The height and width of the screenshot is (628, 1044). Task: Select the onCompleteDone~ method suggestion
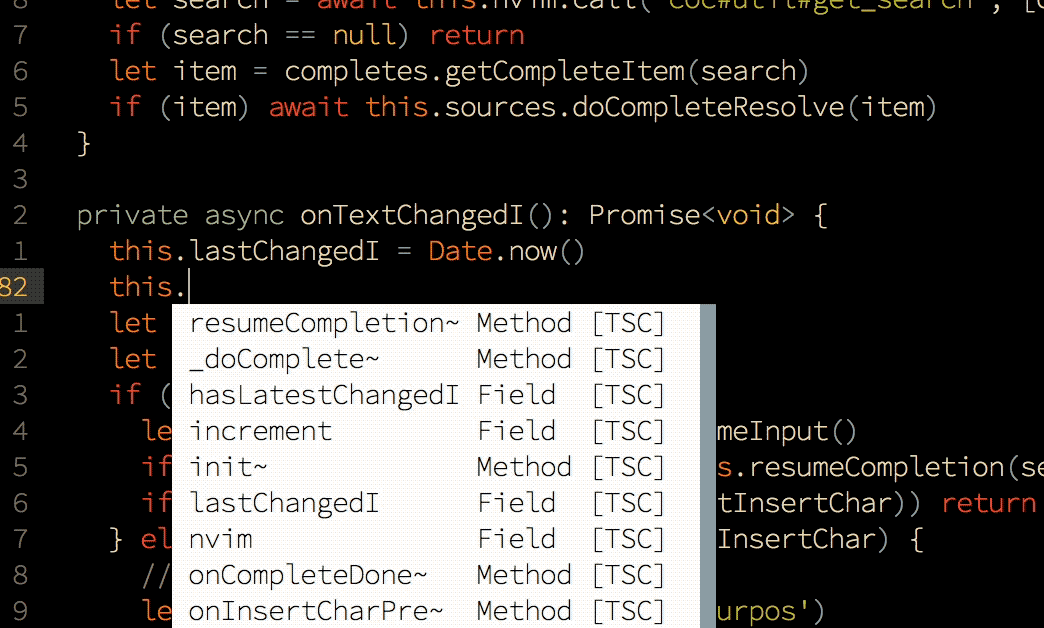tap(308, 575)
